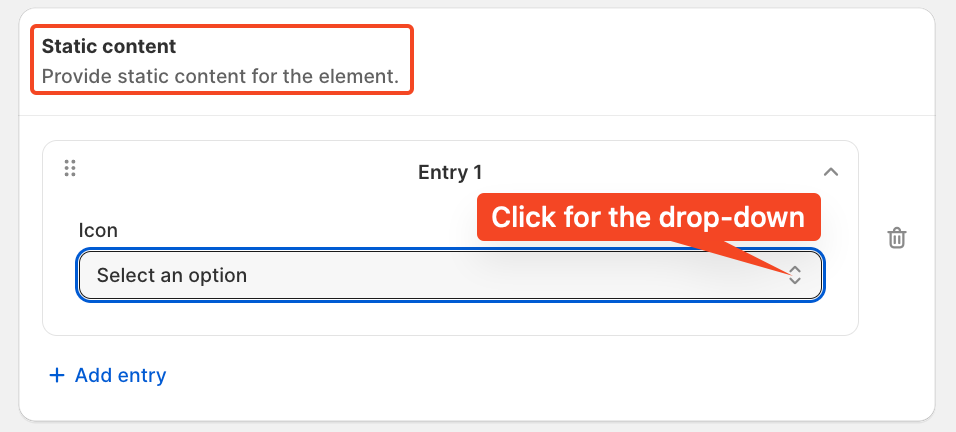Click the "Icon" field label

(x=98, y=230)
